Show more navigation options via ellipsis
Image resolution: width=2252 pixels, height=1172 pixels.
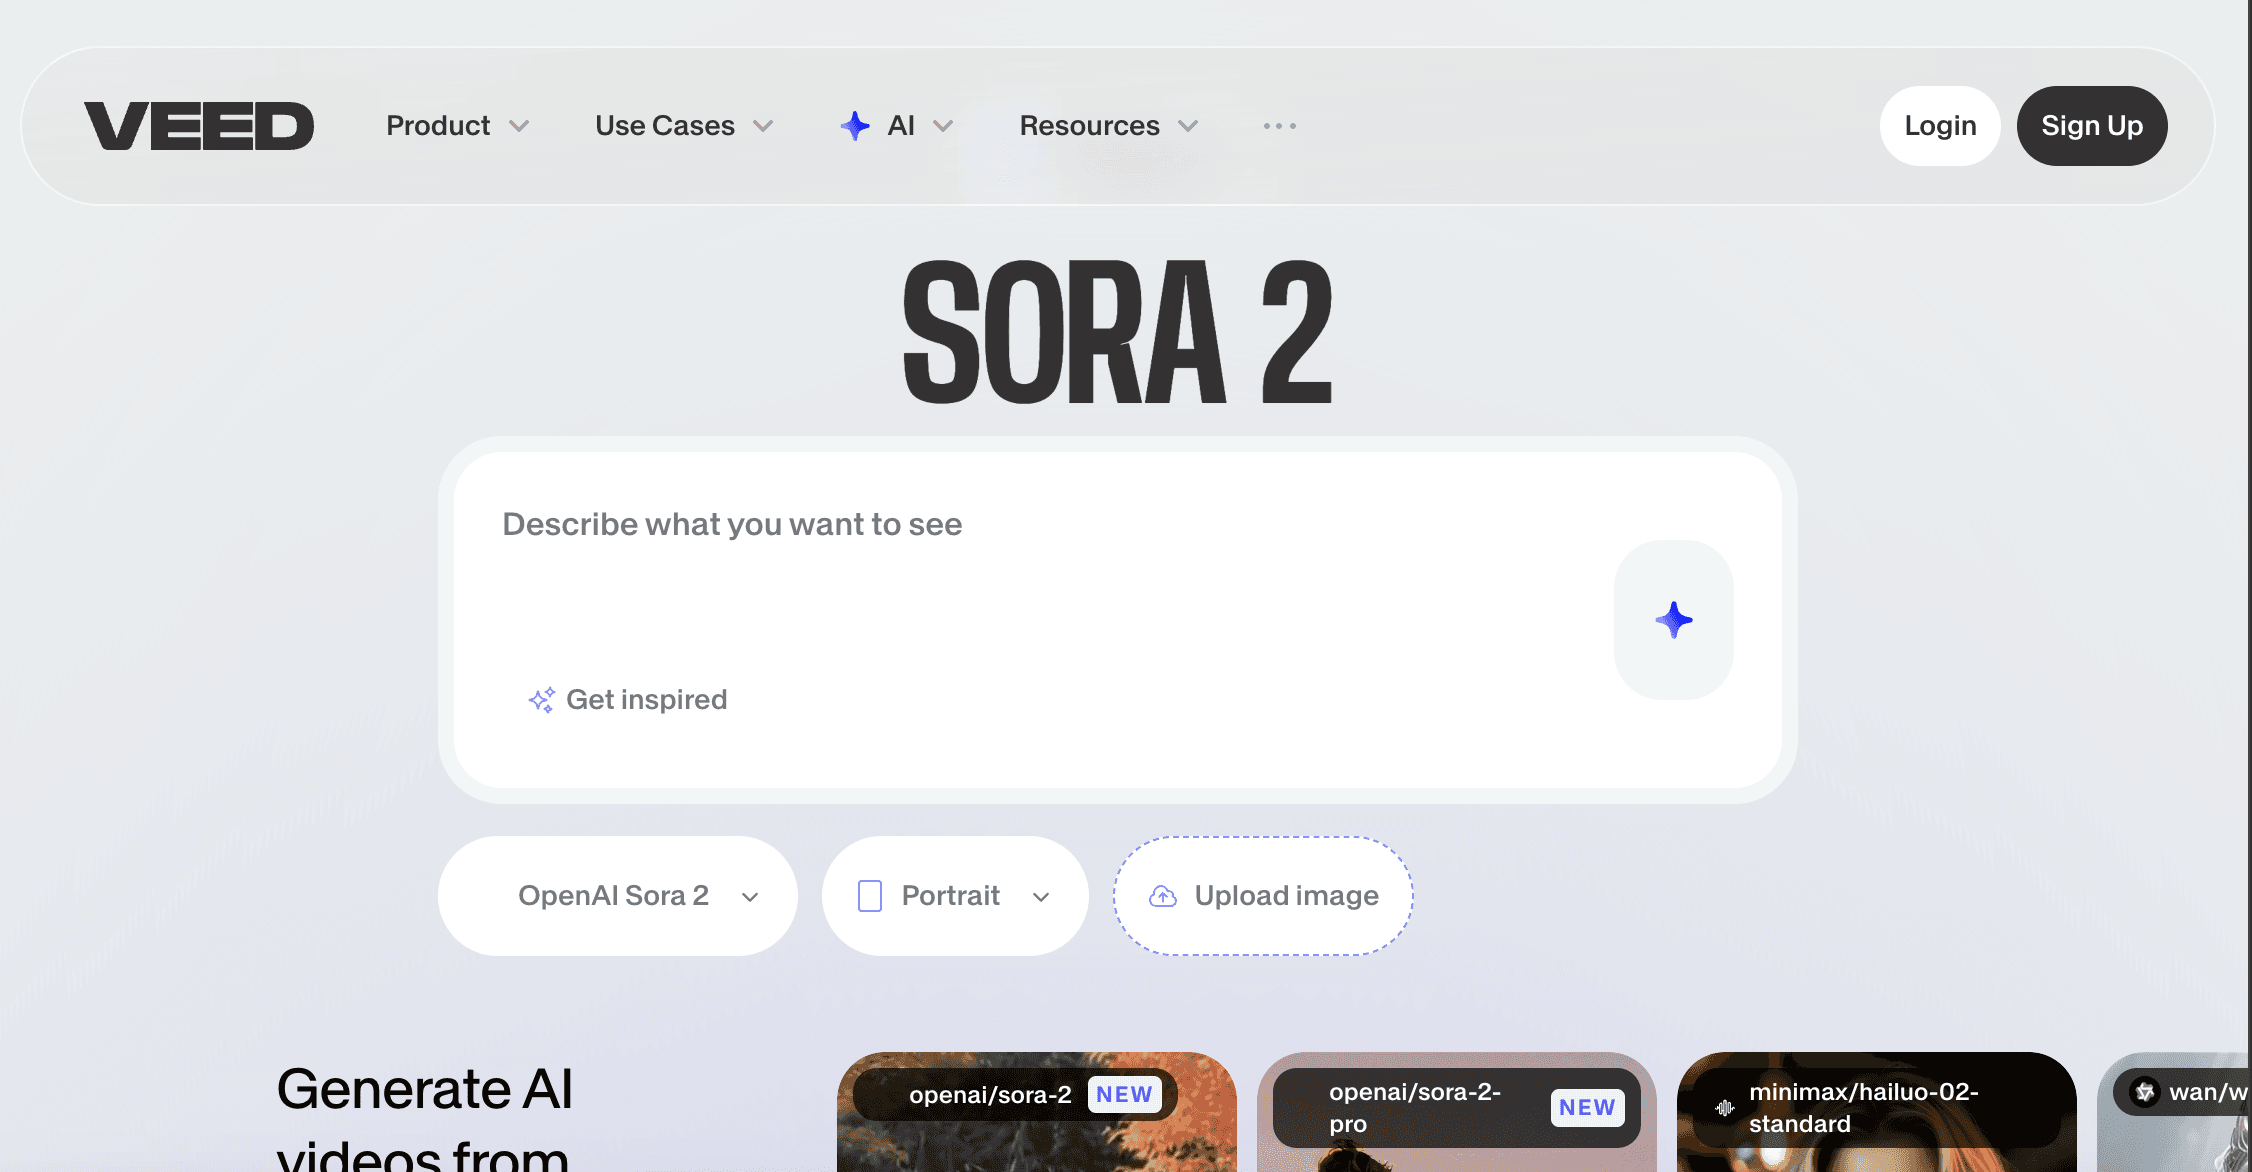point(1280,126)
